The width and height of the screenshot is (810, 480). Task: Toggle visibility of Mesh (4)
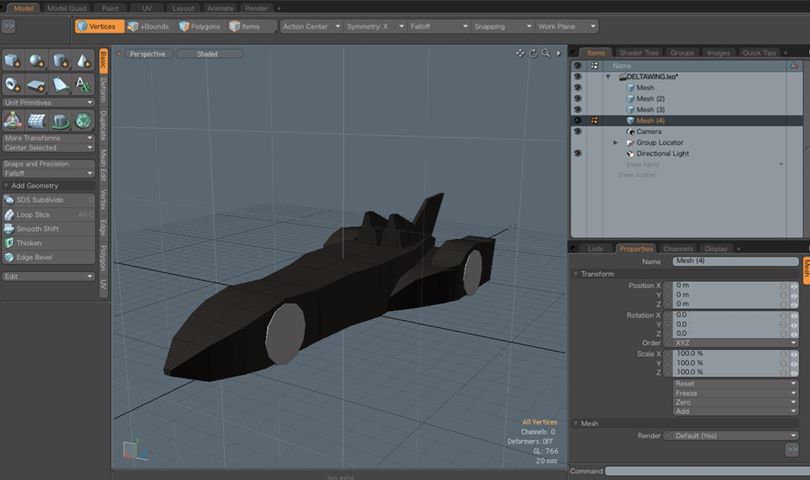tap(578, 120)
